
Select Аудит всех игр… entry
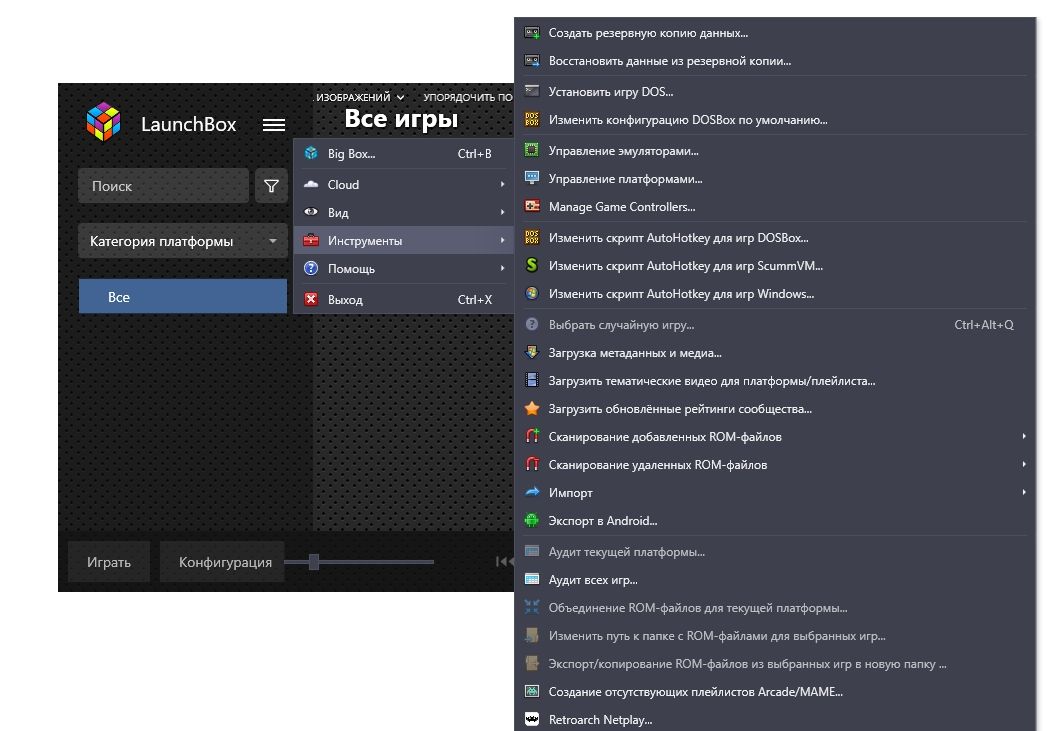(x=776, y=580)
